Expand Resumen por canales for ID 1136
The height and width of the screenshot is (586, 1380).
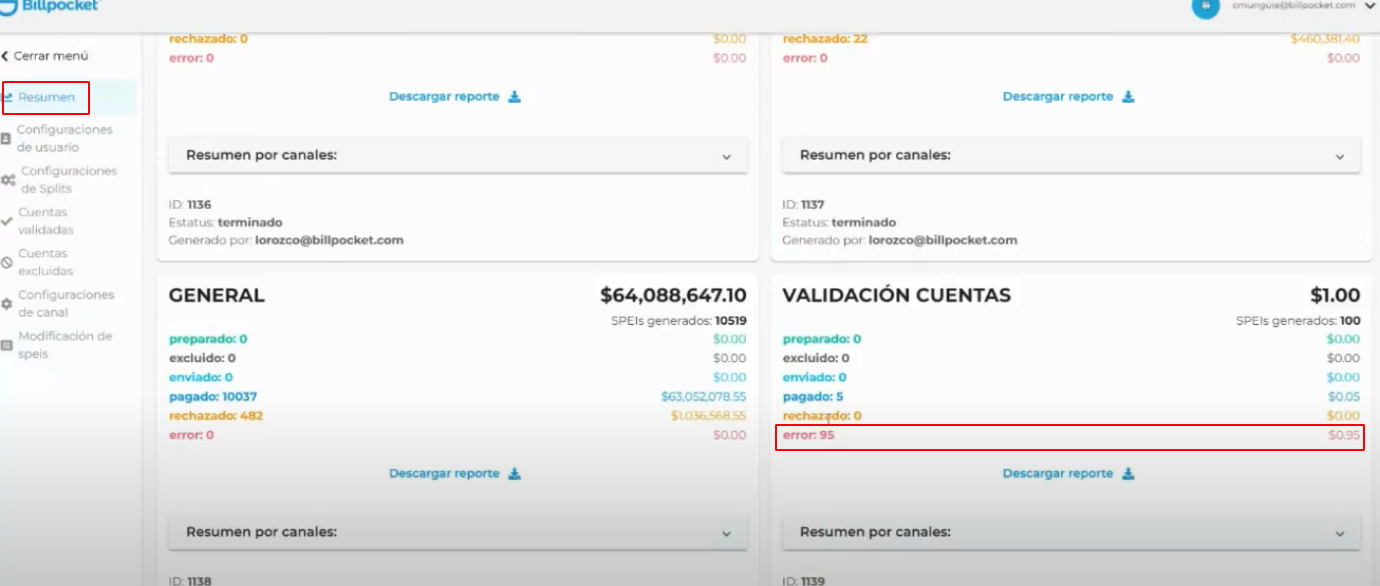[x=727, y=156]
